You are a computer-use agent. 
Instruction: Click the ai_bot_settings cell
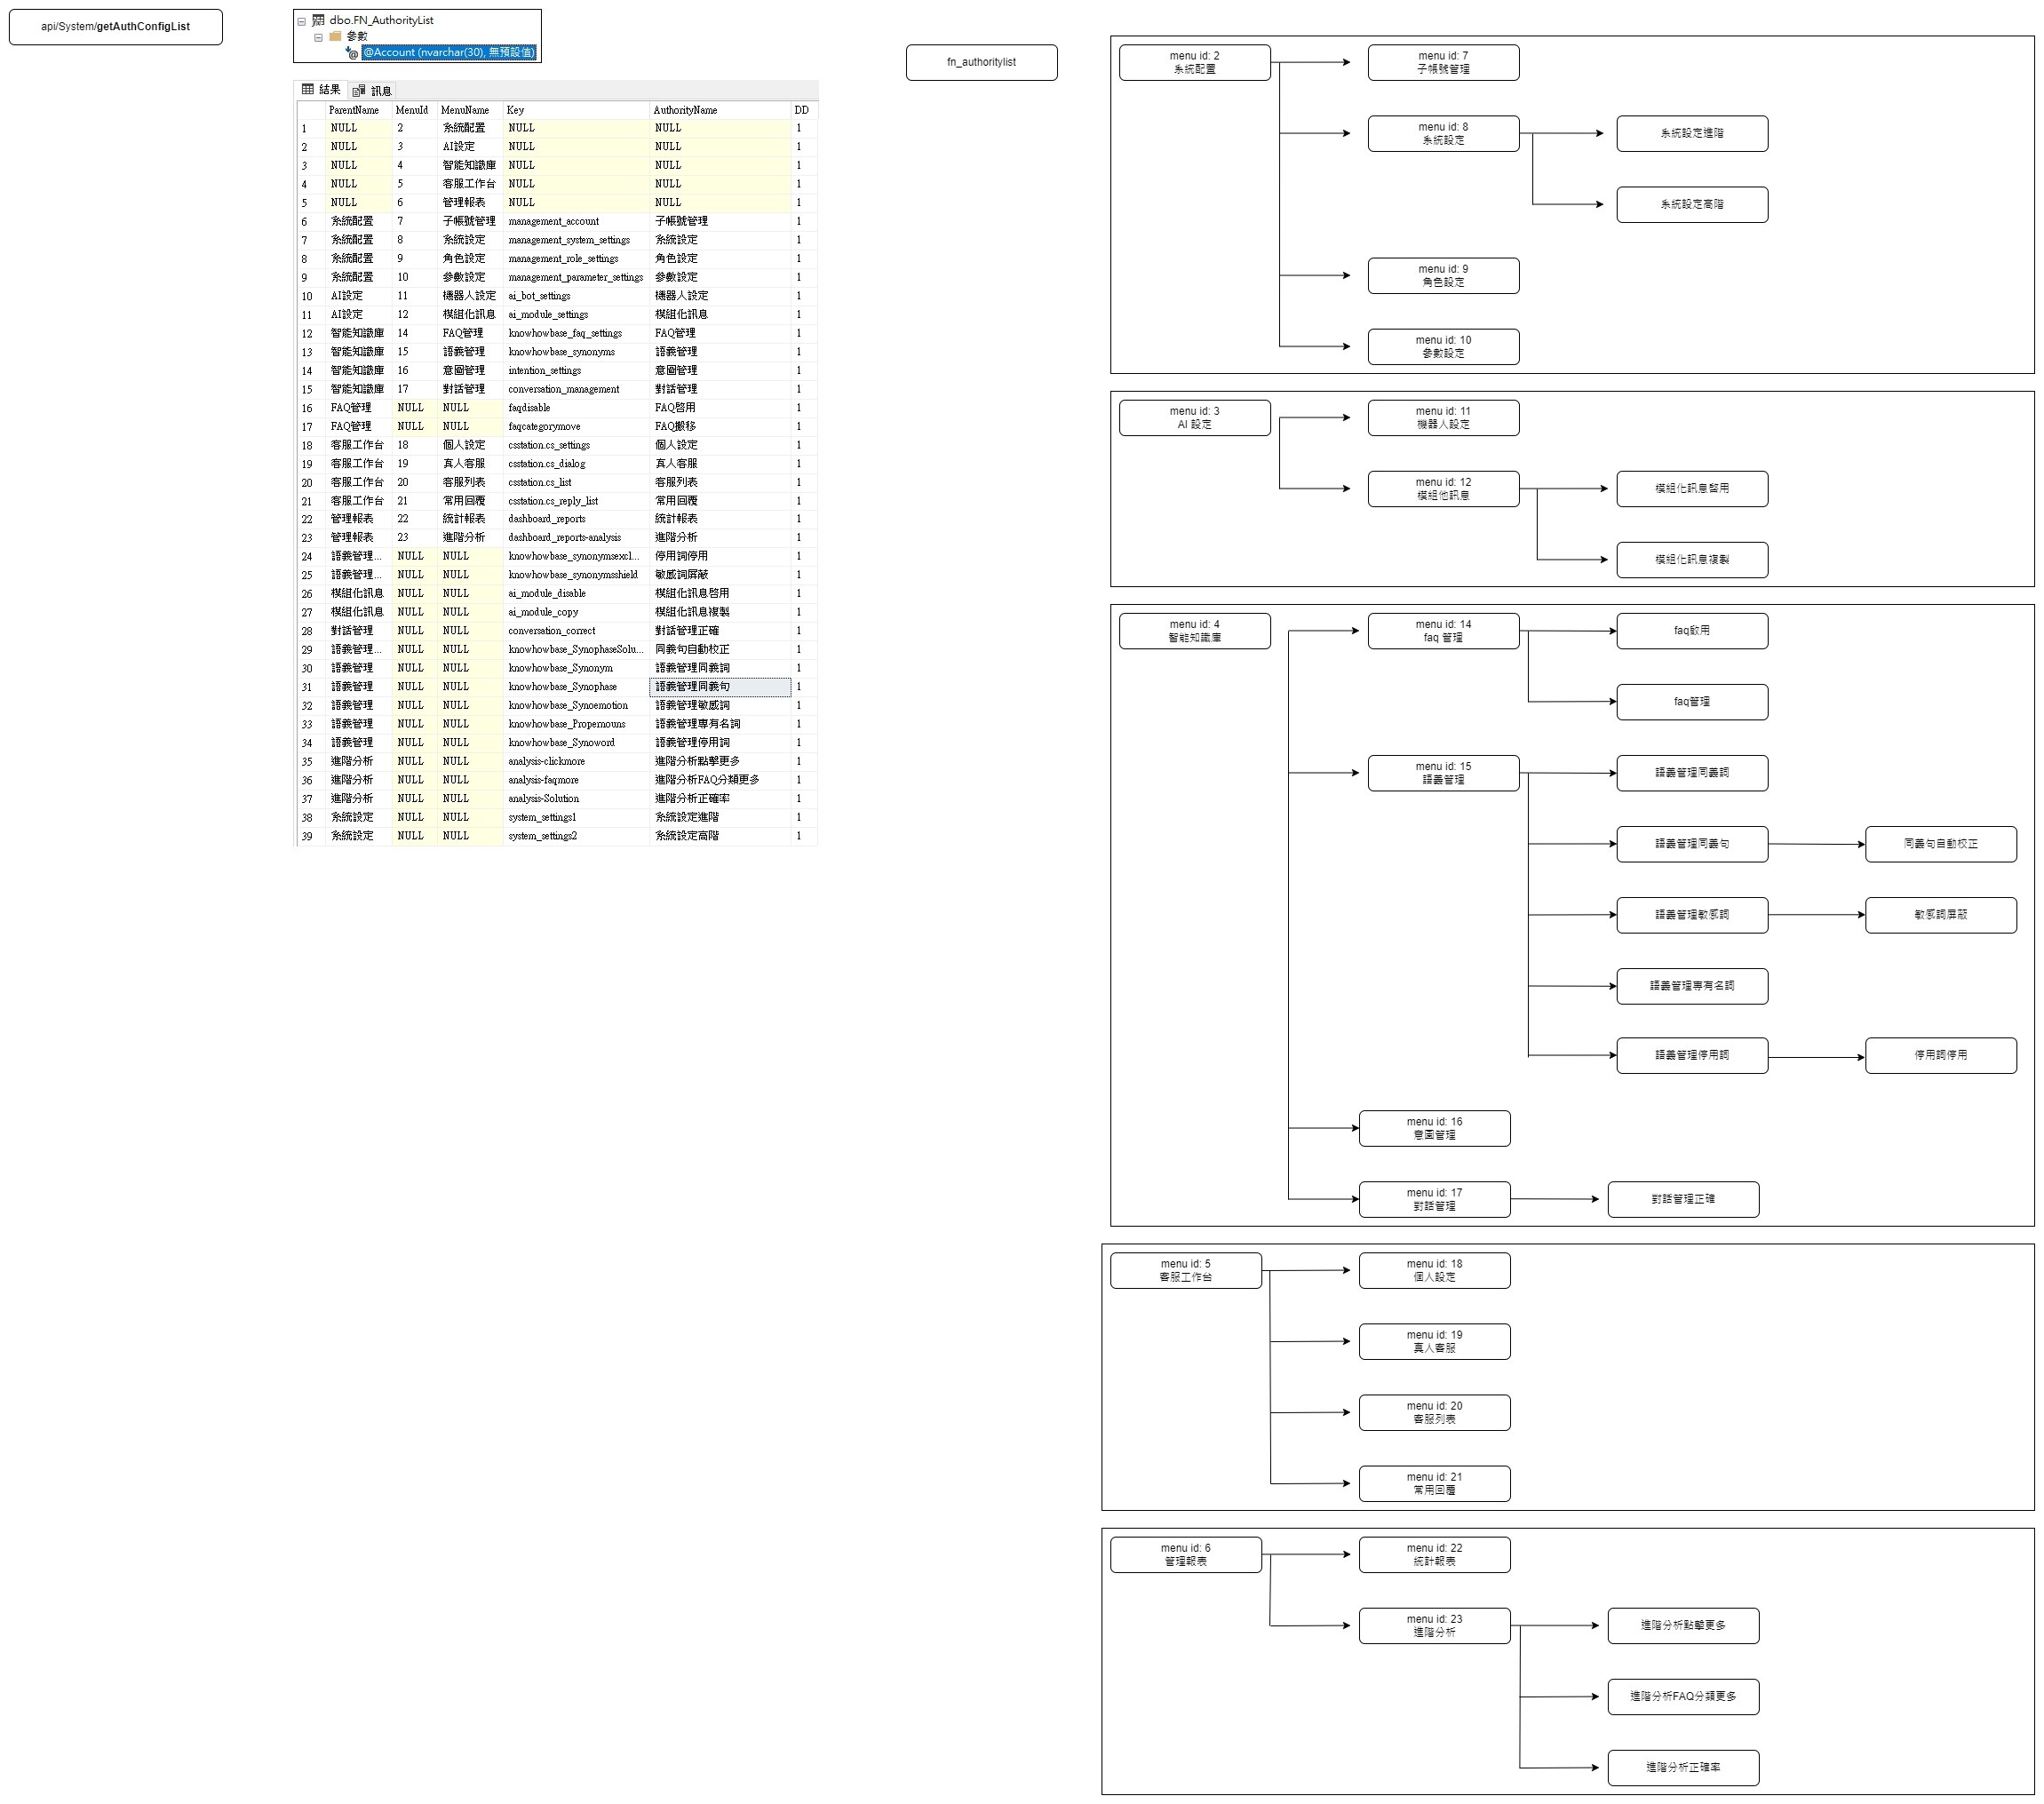[576, 296]
